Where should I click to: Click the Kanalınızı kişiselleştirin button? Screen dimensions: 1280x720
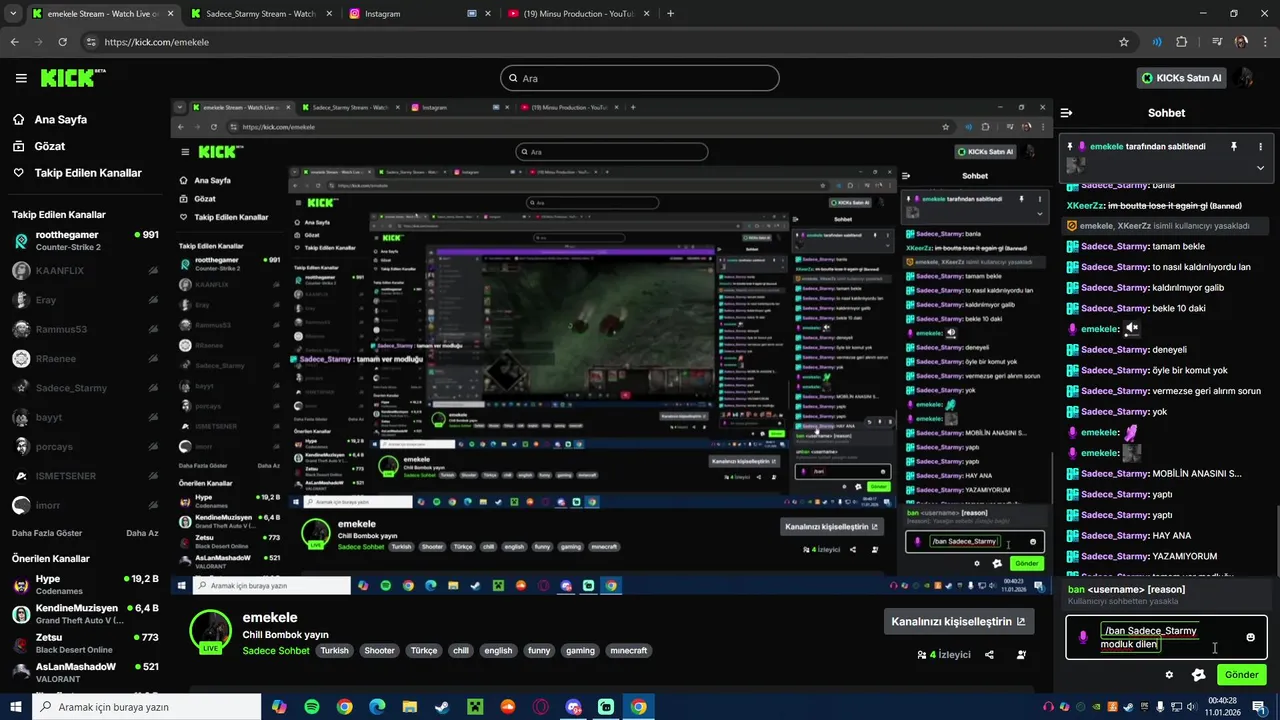click(958, 621)
